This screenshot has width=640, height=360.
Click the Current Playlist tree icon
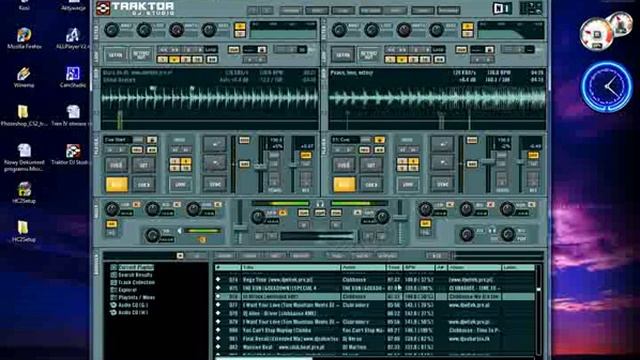[113, 267]
